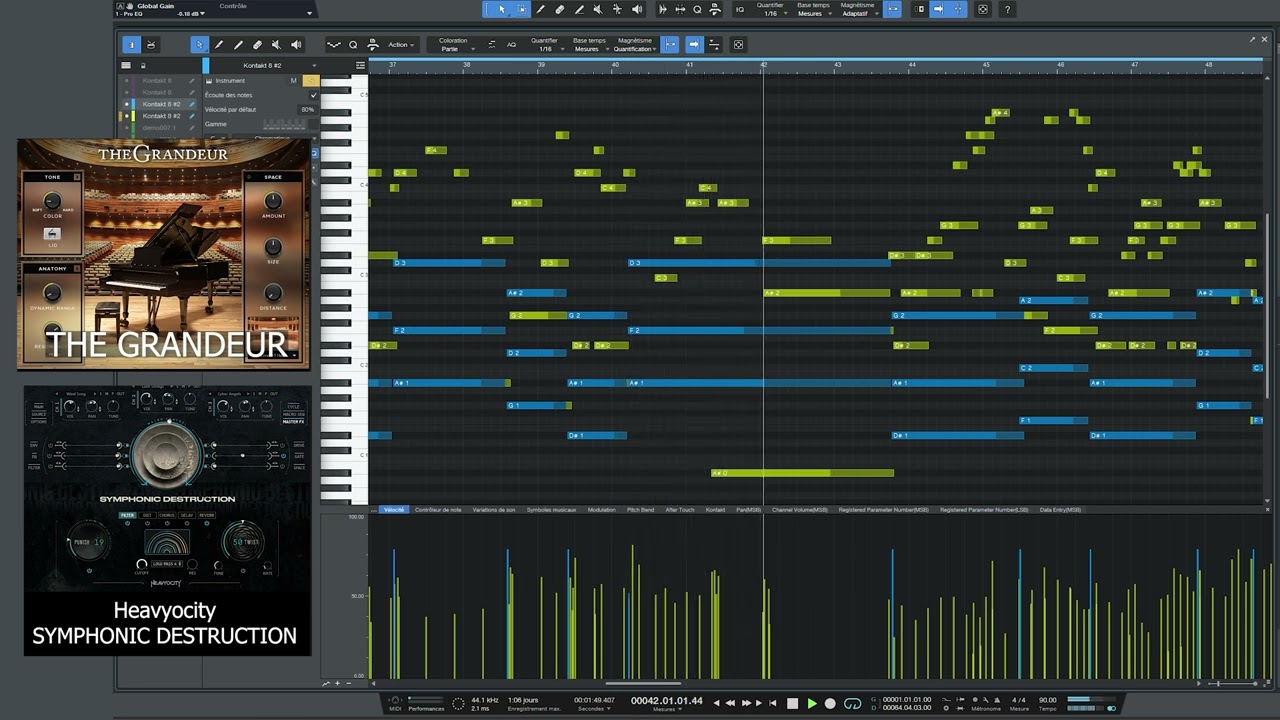Select the Modulation lane tab
This screenshot has width=1280, height=720.
(601, 510)
